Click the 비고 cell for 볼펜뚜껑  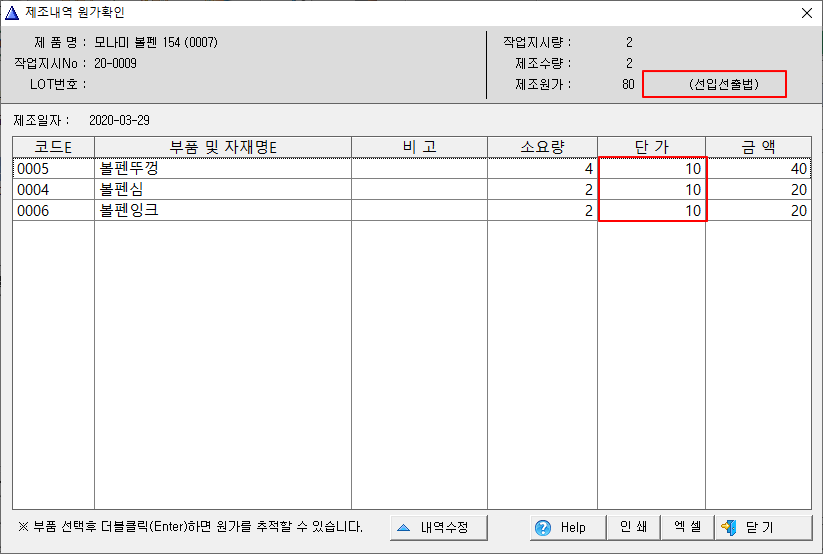click(x=419, y=169)
